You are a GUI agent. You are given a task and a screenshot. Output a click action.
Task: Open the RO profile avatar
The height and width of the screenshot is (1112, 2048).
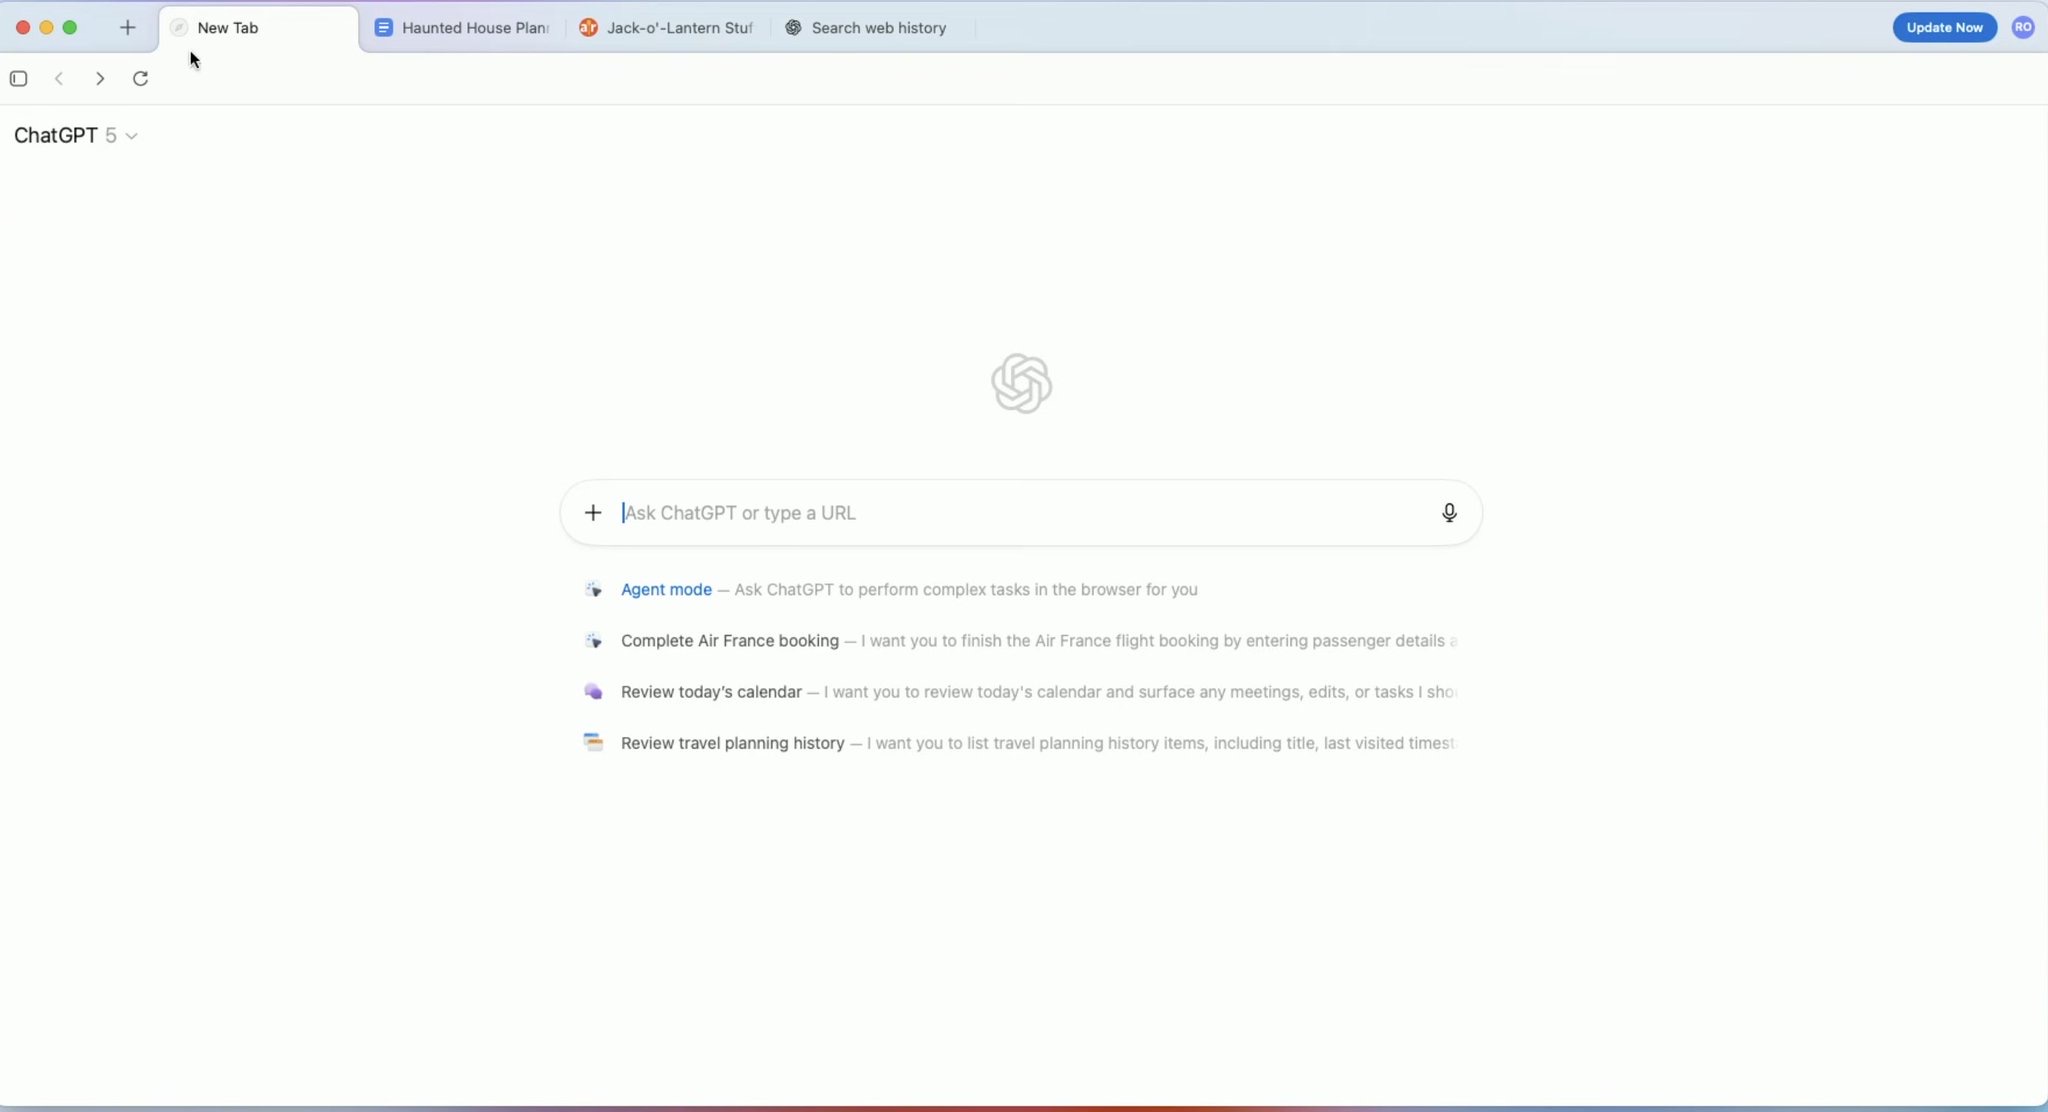(2023, 28)
